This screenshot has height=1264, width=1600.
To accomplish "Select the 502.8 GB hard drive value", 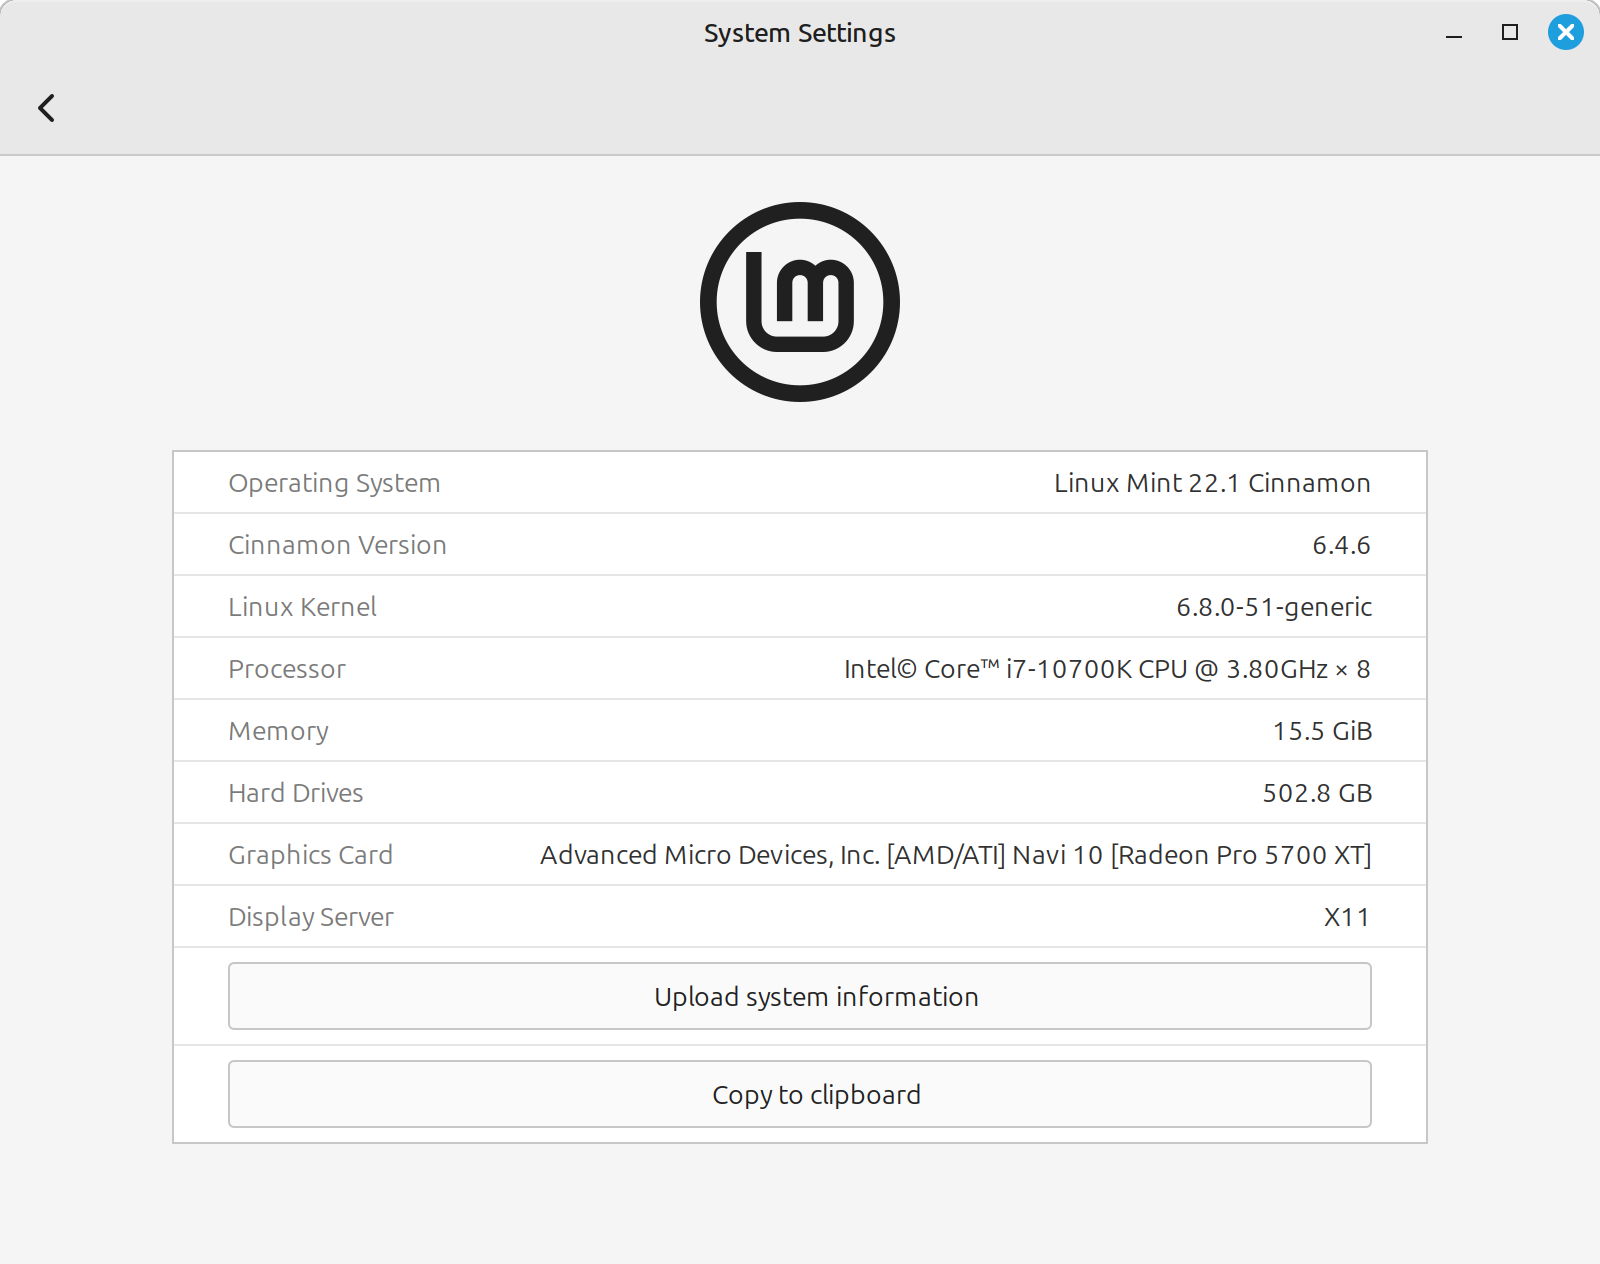I will pos(1317,793).
